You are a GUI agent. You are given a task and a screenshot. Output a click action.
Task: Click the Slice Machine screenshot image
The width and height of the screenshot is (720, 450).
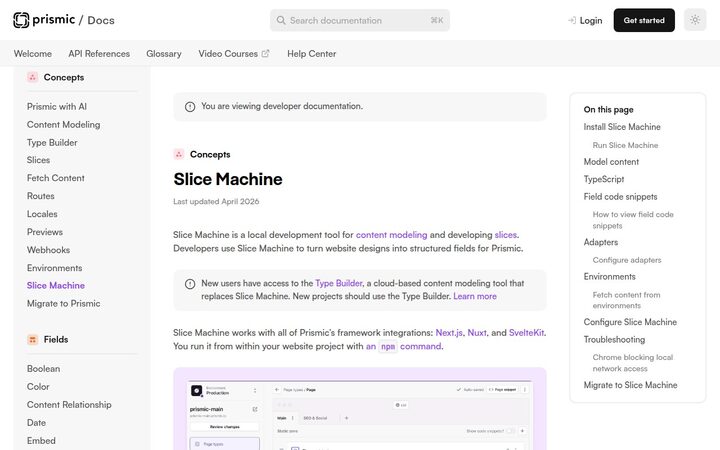(360, 409)
